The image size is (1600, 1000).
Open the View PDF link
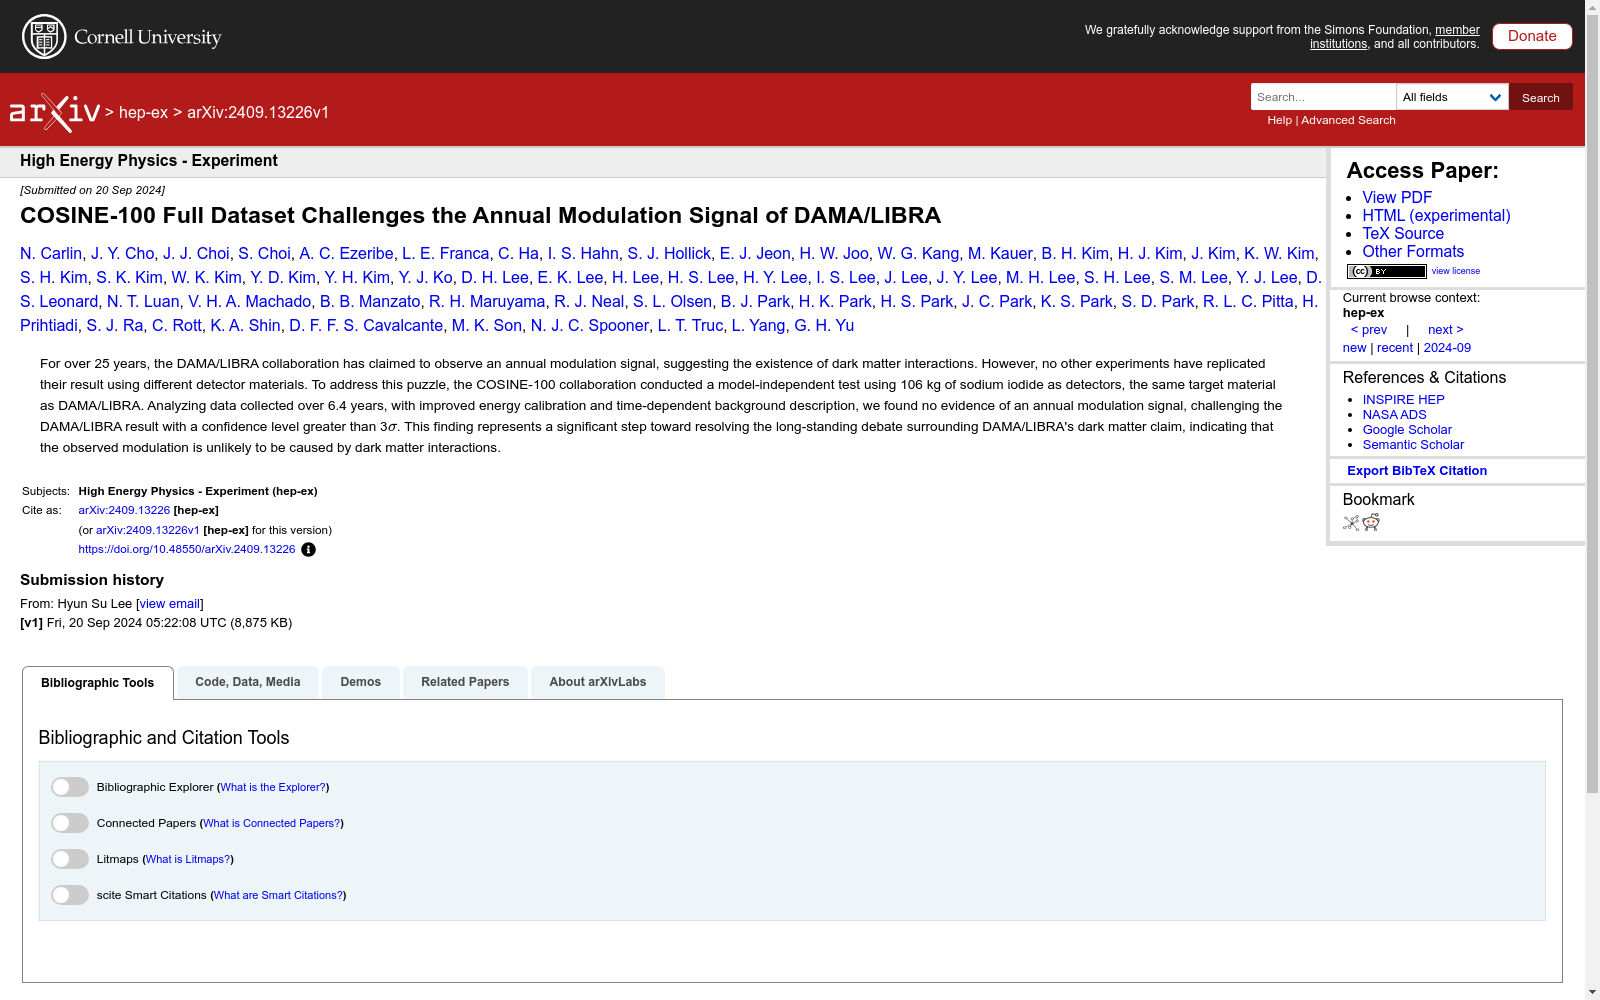click(x=1397, y=198)
